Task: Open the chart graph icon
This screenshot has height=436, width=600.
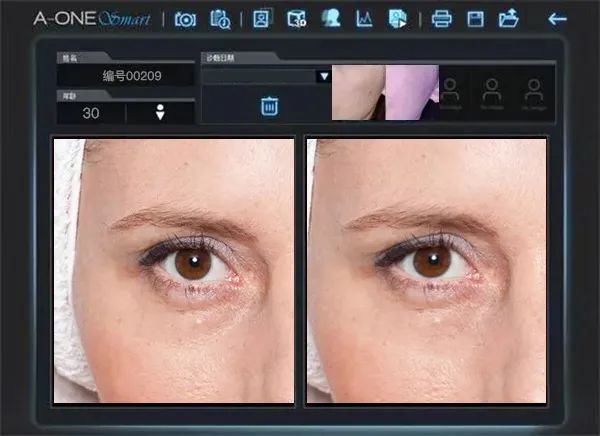Action: coord(364,18)
